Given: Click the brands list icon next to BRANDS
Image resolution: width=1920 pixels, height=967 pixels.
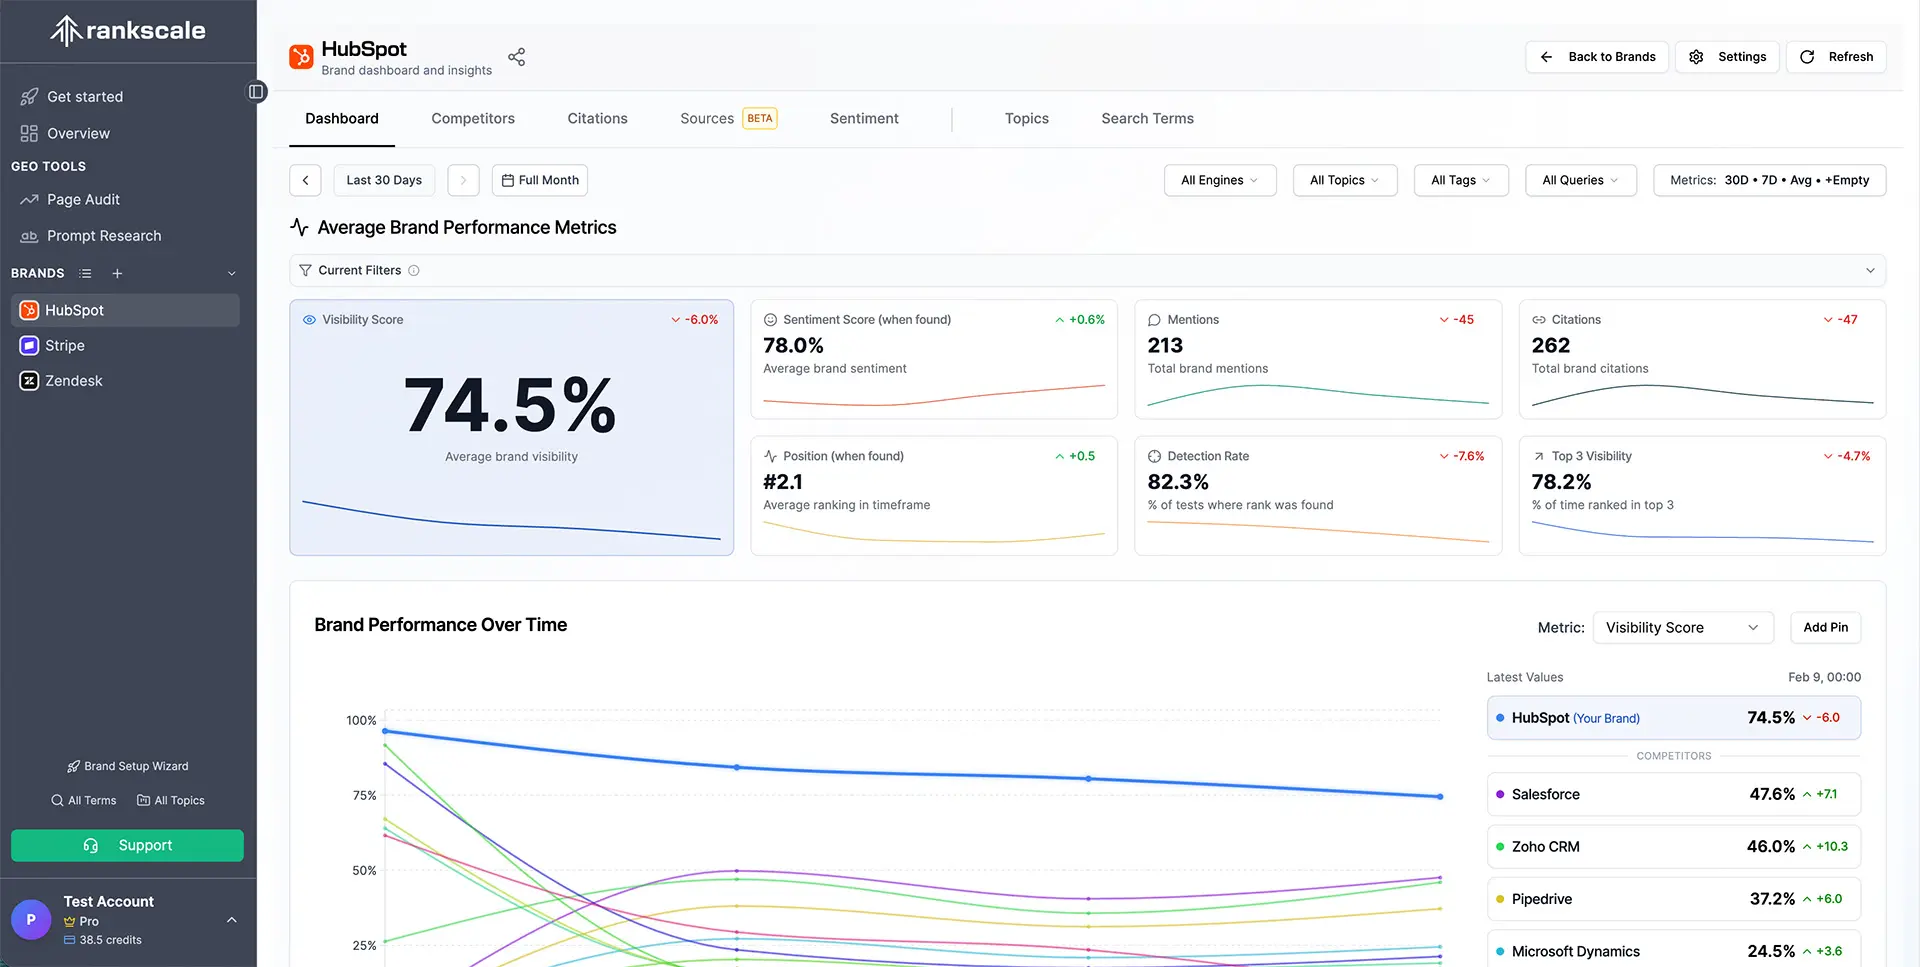Looking at the screenshot, I should tap(85, 273).
